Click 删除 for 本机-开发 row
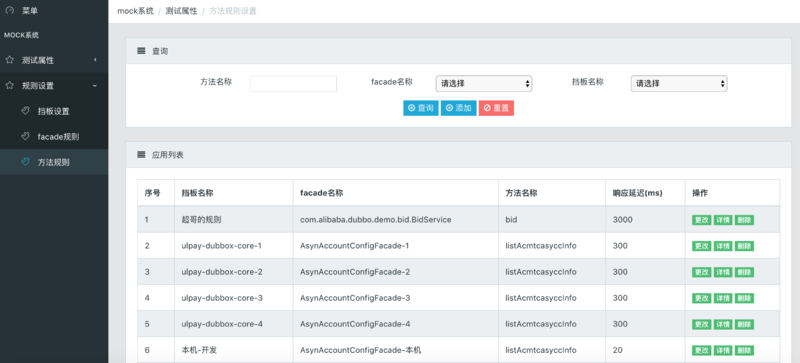This screenshot has width=800, height=363. [x=744, y=350]
